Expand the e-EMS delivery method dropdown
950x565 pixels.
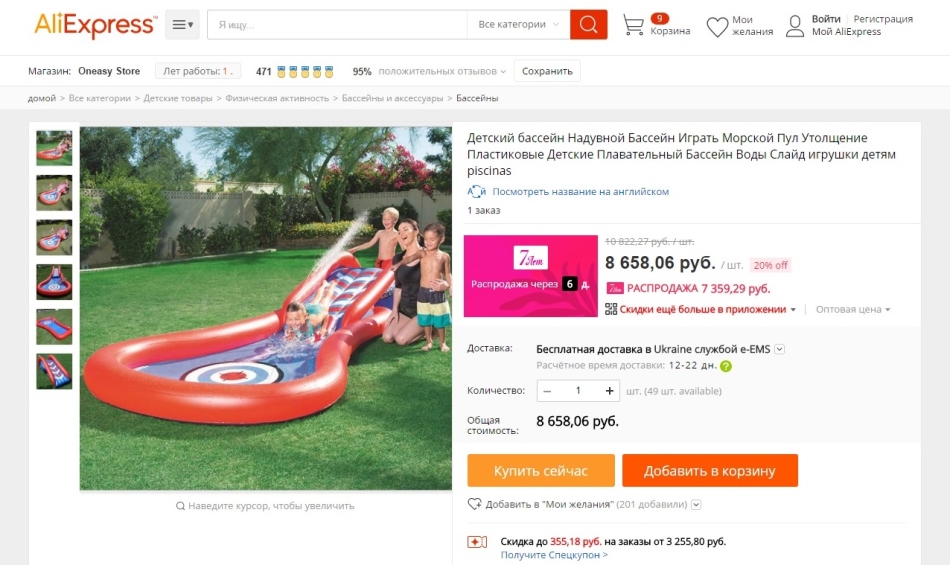point(780,349)
